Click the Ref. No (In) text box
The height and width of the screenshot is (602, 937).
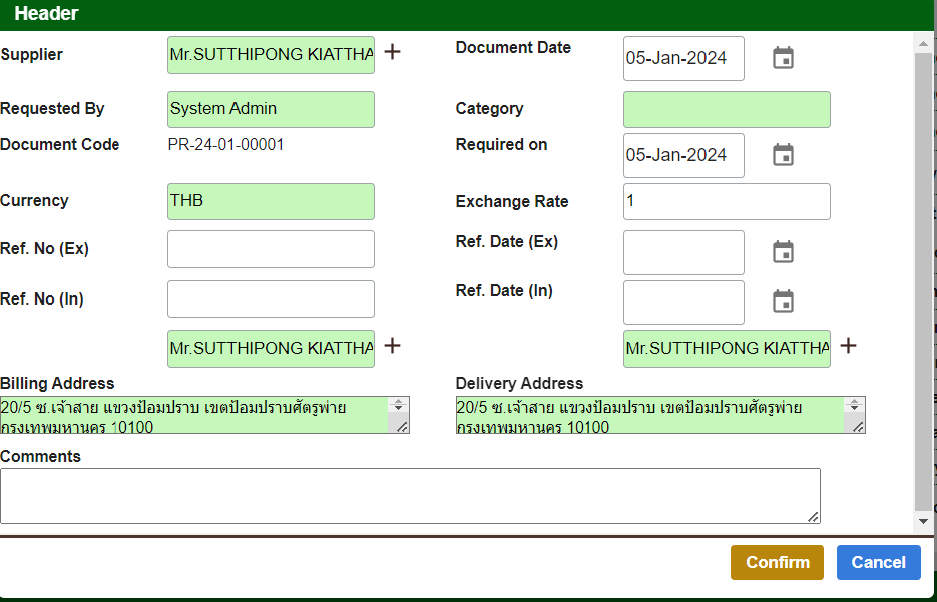[270, 299]
